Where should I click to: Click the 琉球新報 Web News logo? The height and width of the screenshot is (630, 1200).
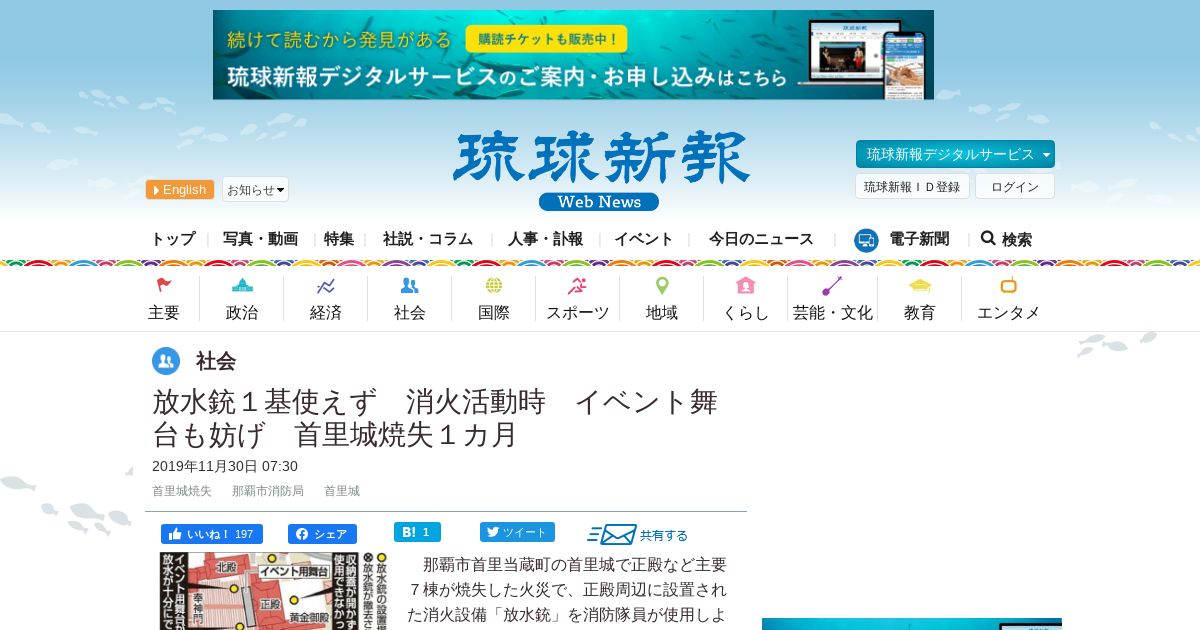600,171
